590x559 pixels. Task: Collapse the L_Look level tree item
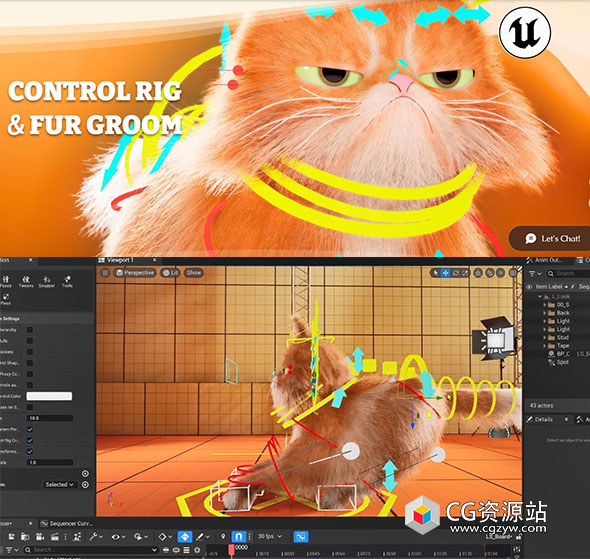(x=540, y=296)
